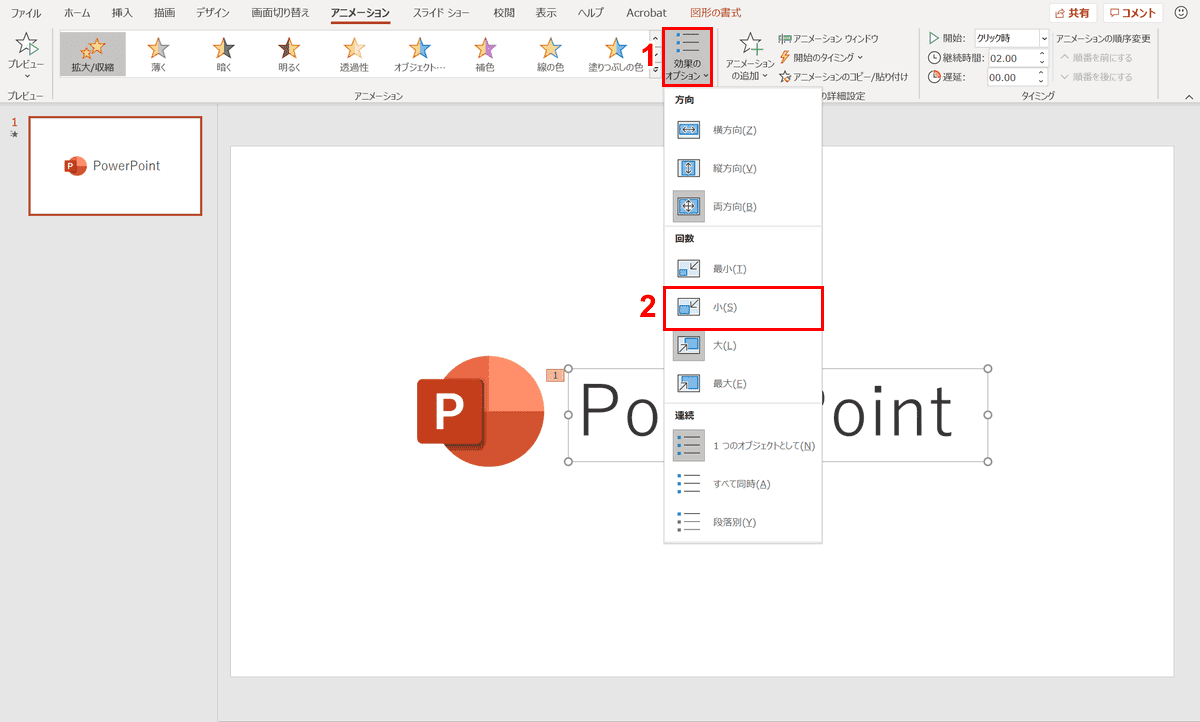Select the アニメーション ribbon tab

[x=361, y=13]
